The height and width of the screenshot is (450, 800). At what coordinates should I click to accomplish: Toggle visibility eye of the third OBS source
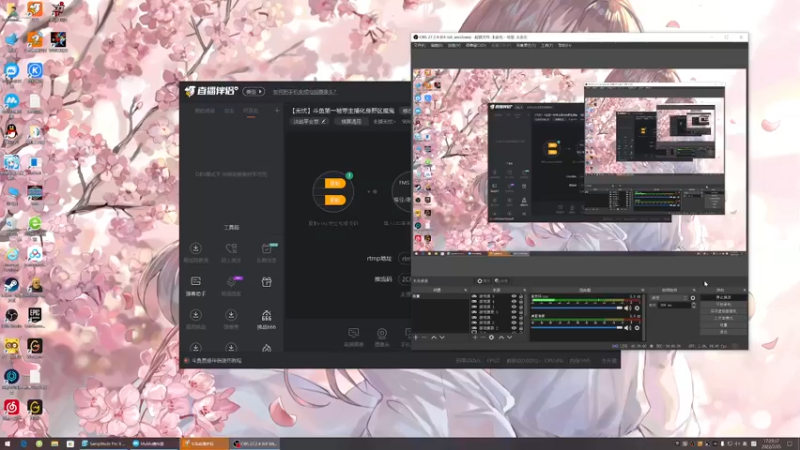[x=514, y=307]
